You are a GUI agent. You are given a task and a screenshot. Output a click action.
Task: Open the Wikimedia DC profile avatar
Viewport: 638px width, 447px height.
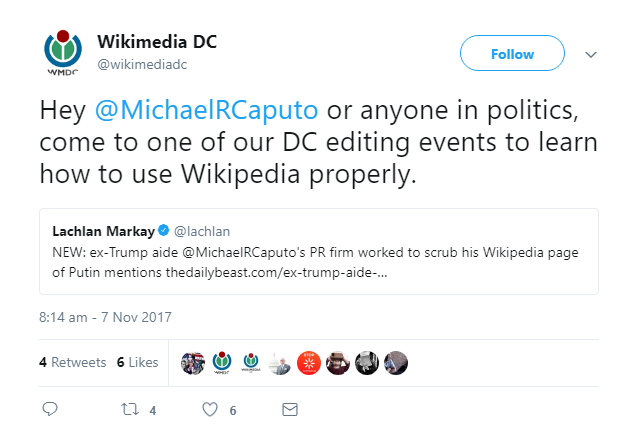62,53
